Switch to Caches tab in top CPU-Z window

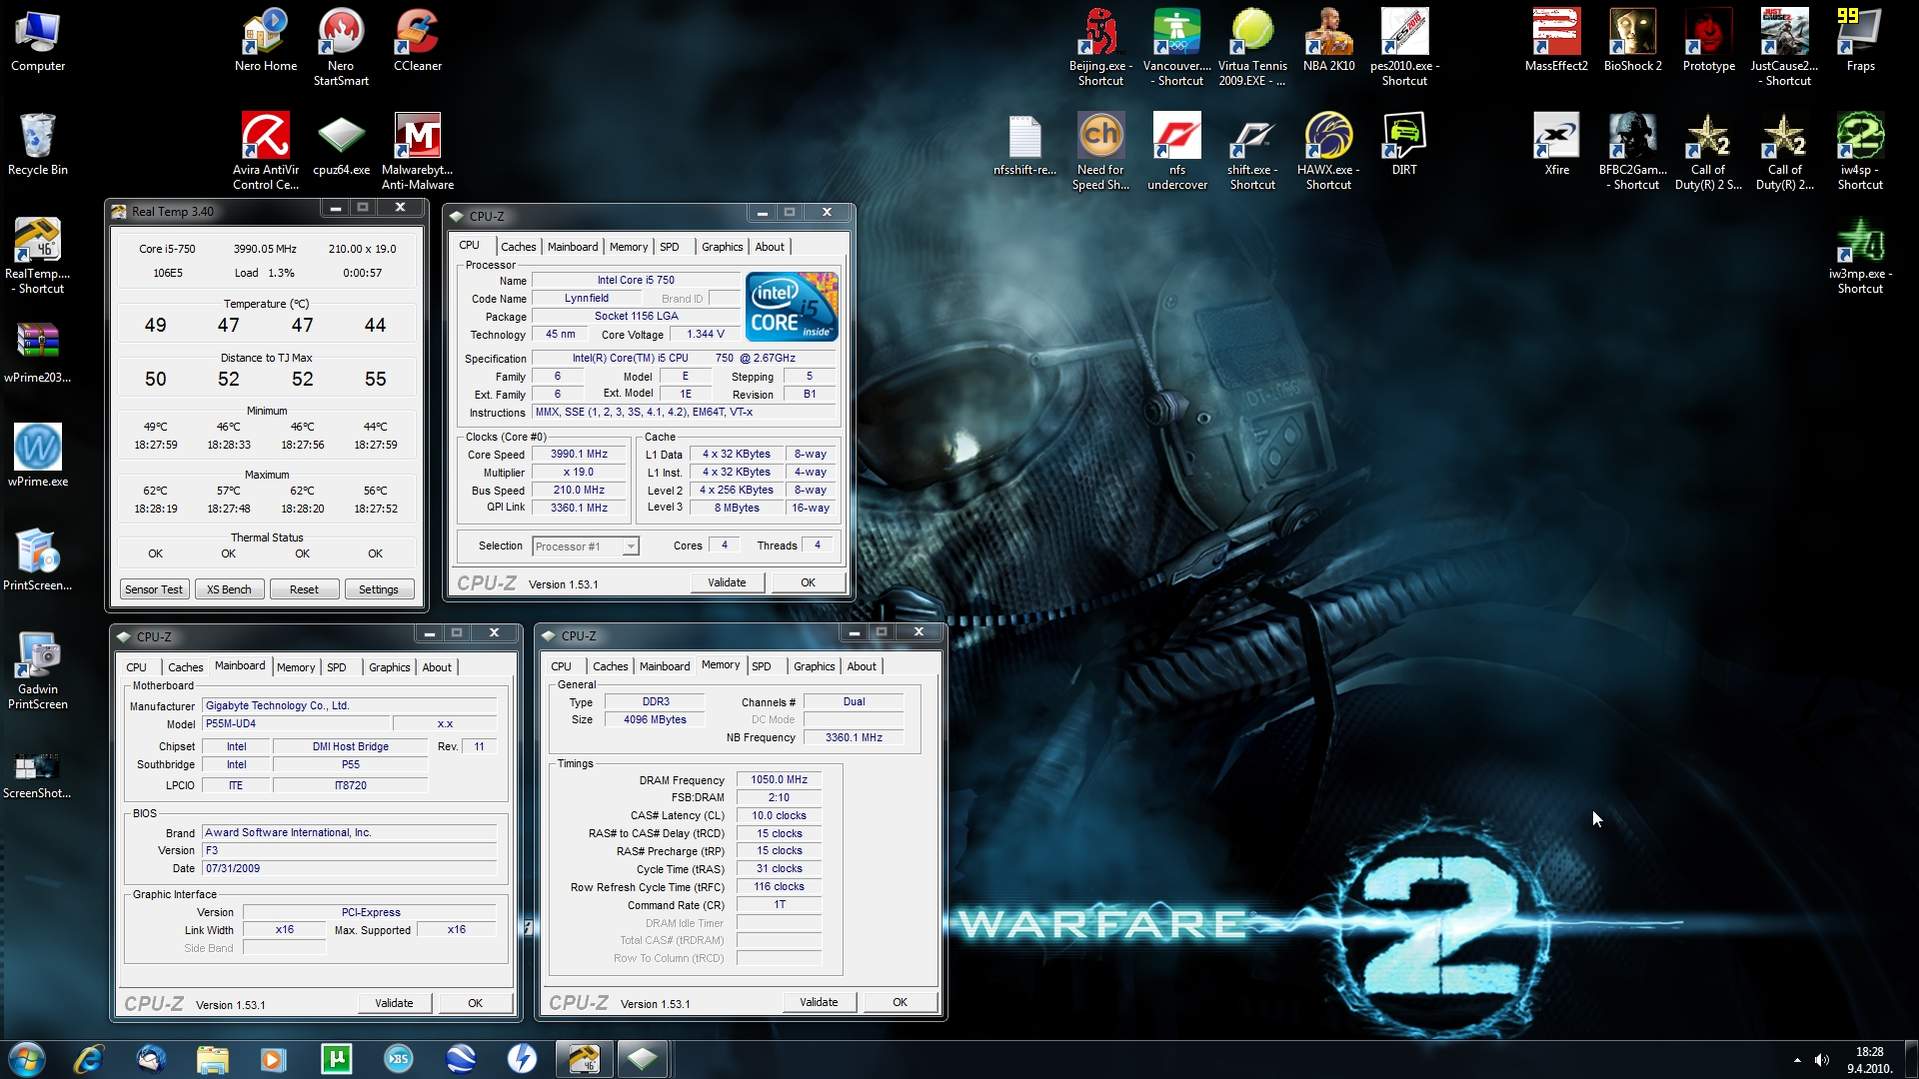pyautogui.click(x=517, y=247)
